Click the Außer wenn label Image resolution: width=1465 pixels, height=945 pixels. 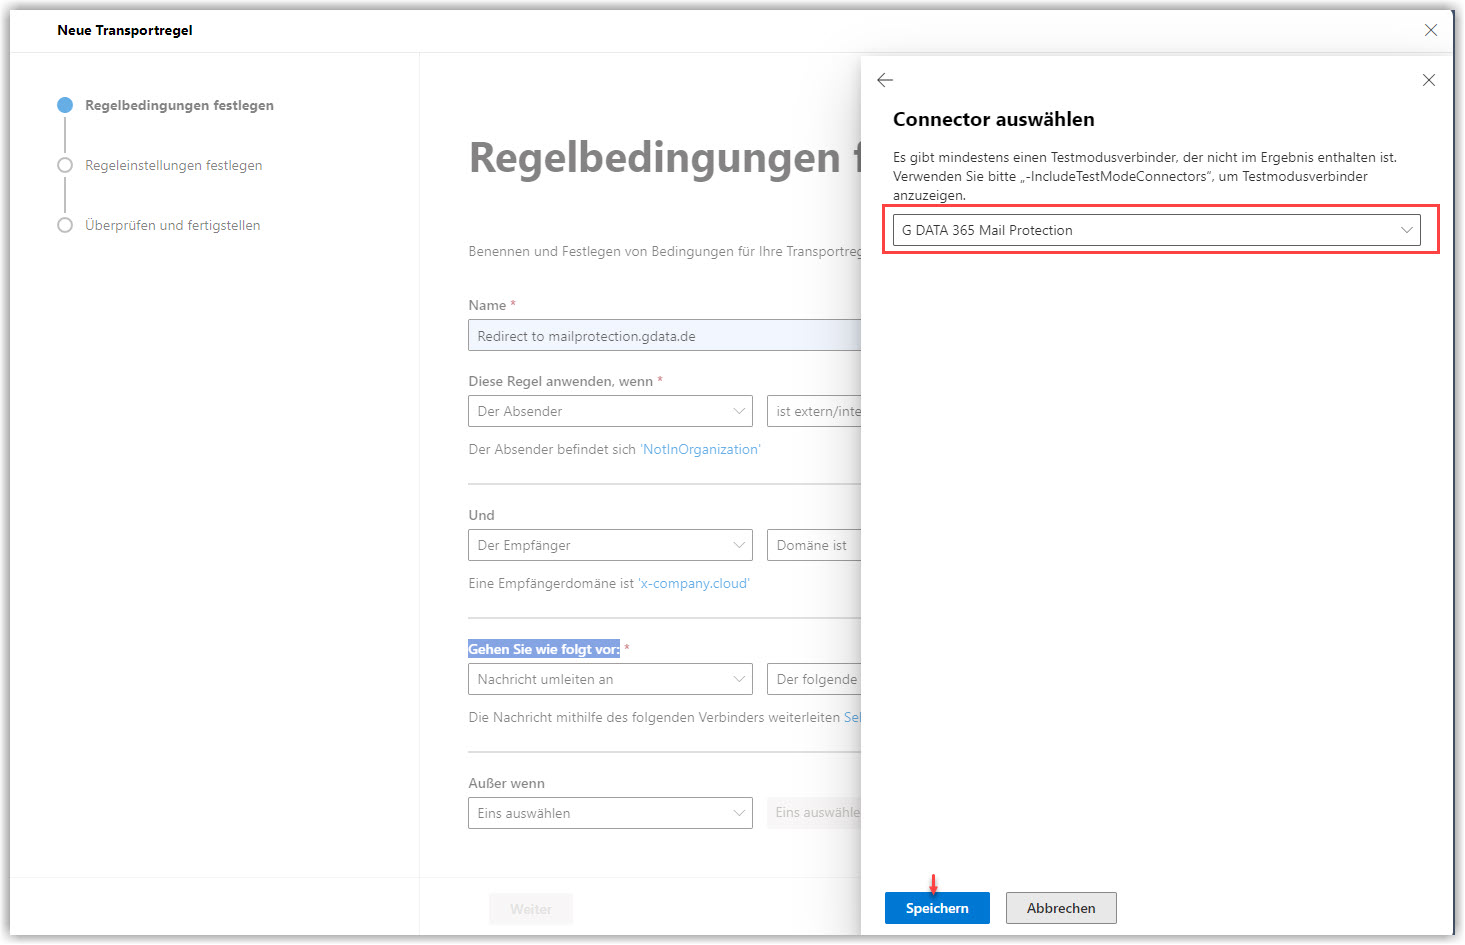pyautogui.click(x=507, y=783)
